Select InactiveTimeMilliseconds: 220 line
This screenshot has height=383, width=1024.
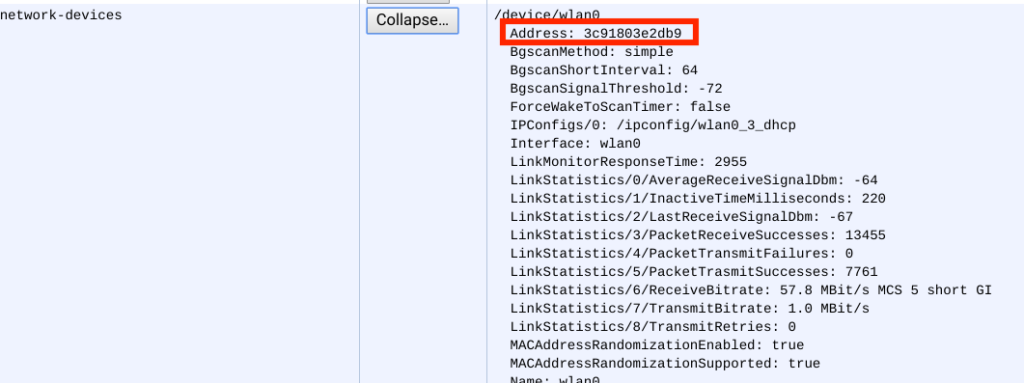click(697, 198)
